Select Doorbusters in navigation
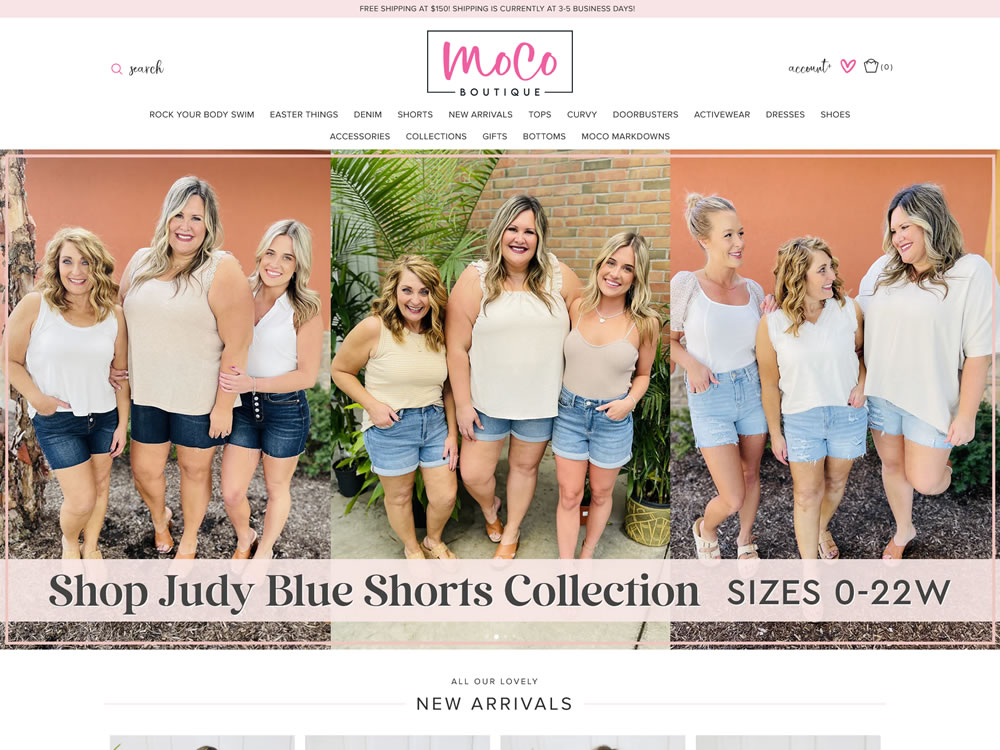1000x750 pixels. tap(645, 115)
